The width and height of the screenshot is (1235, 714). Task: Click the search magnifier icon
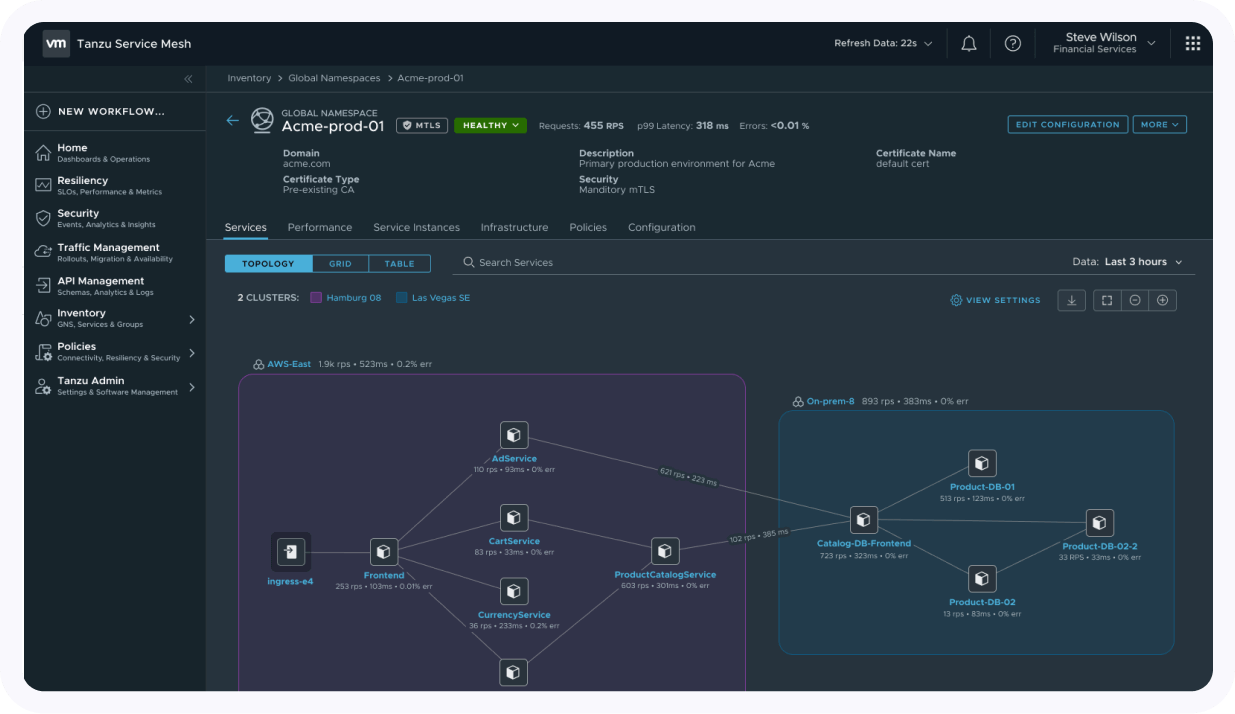click(x=469, y=263)
